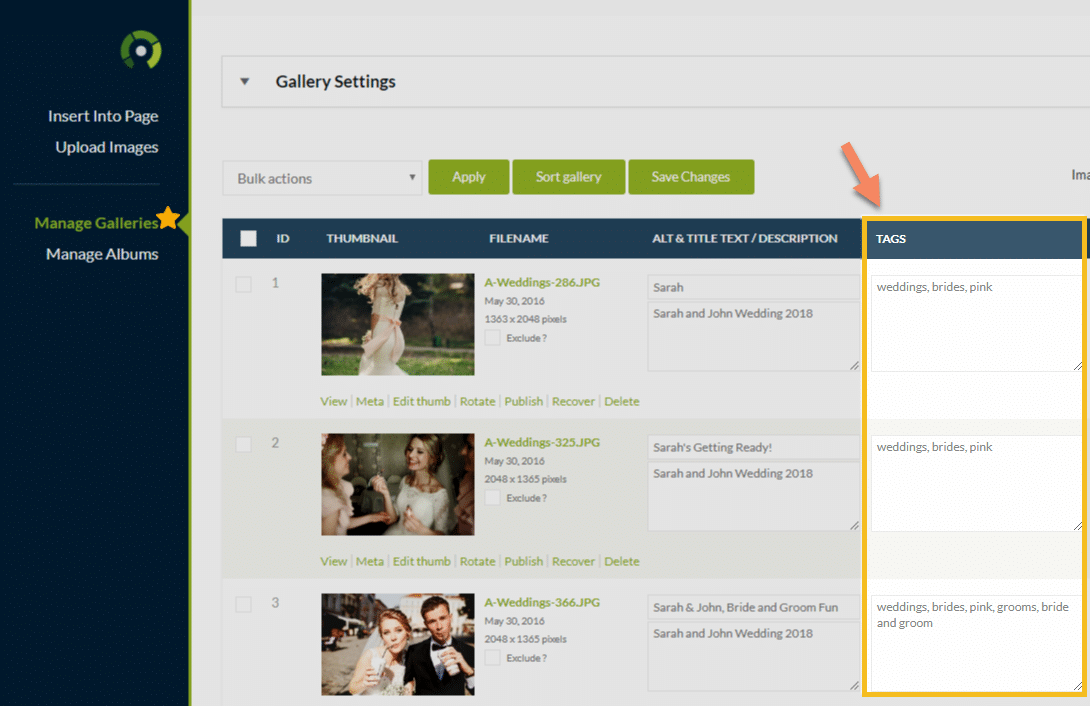Edit the 'Sarah's Getting Ready!' title field

(x=754, y=447)
